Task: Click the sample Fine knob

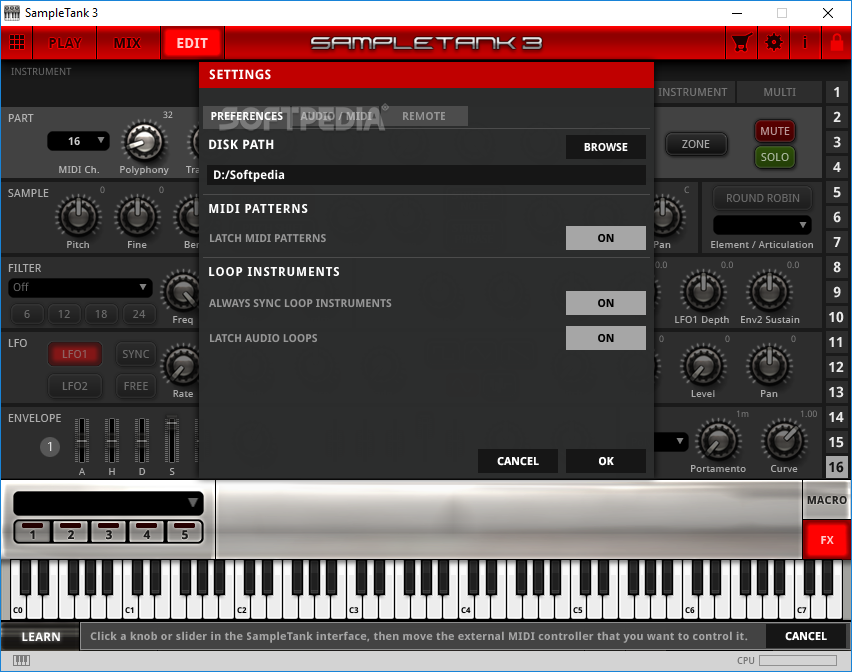Action: tap(137, 216)
